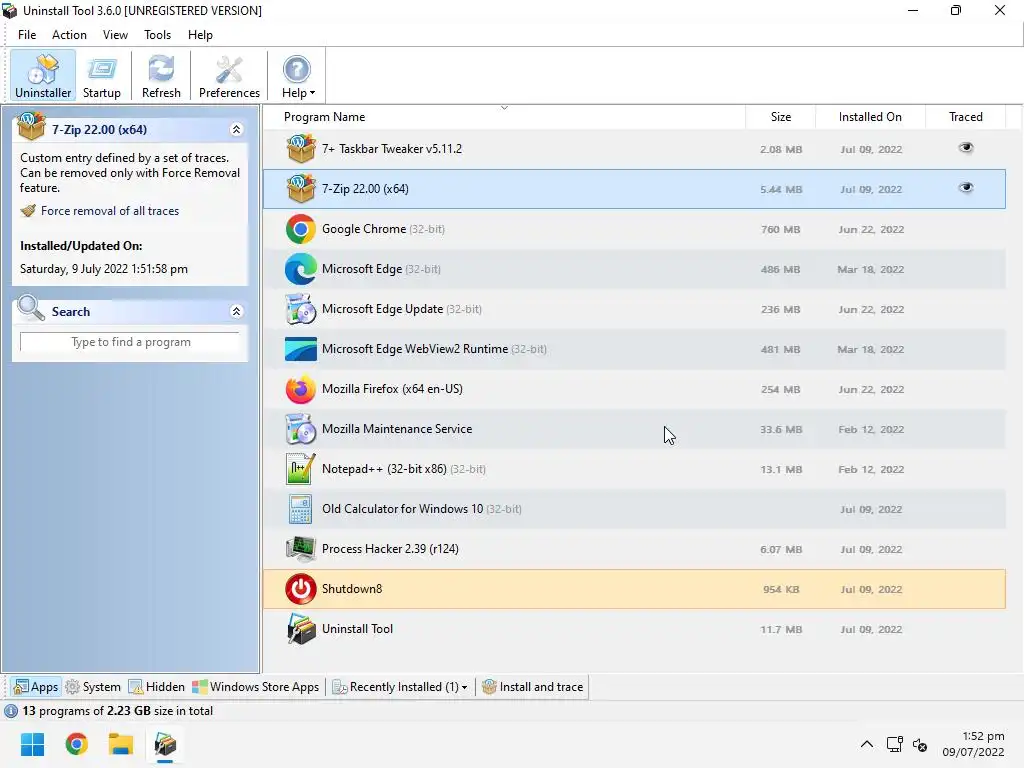Switch to the Apps tab
Image resolution: width=1024 pixels, height=768 pixels.
(x=36, y=687)
